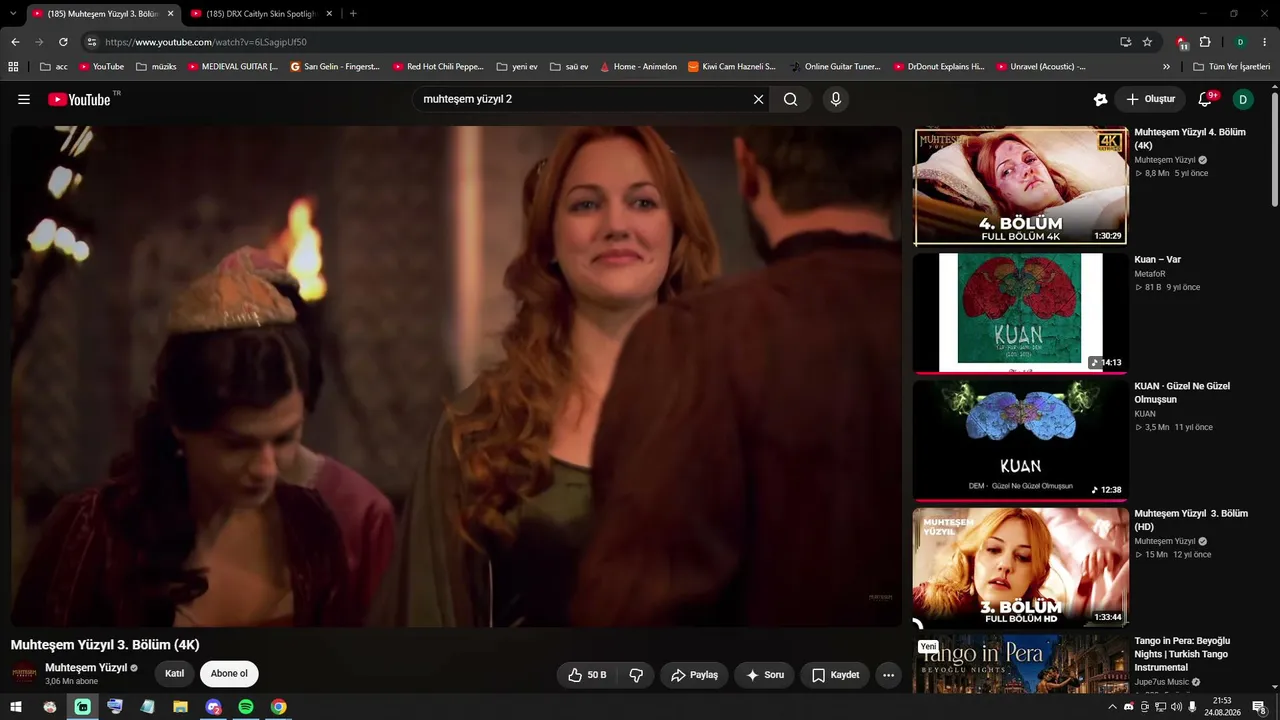This screenshot has height=720, width=1280.
Task: Click the browser address bar URL
Action: click(x=205, y=42)
